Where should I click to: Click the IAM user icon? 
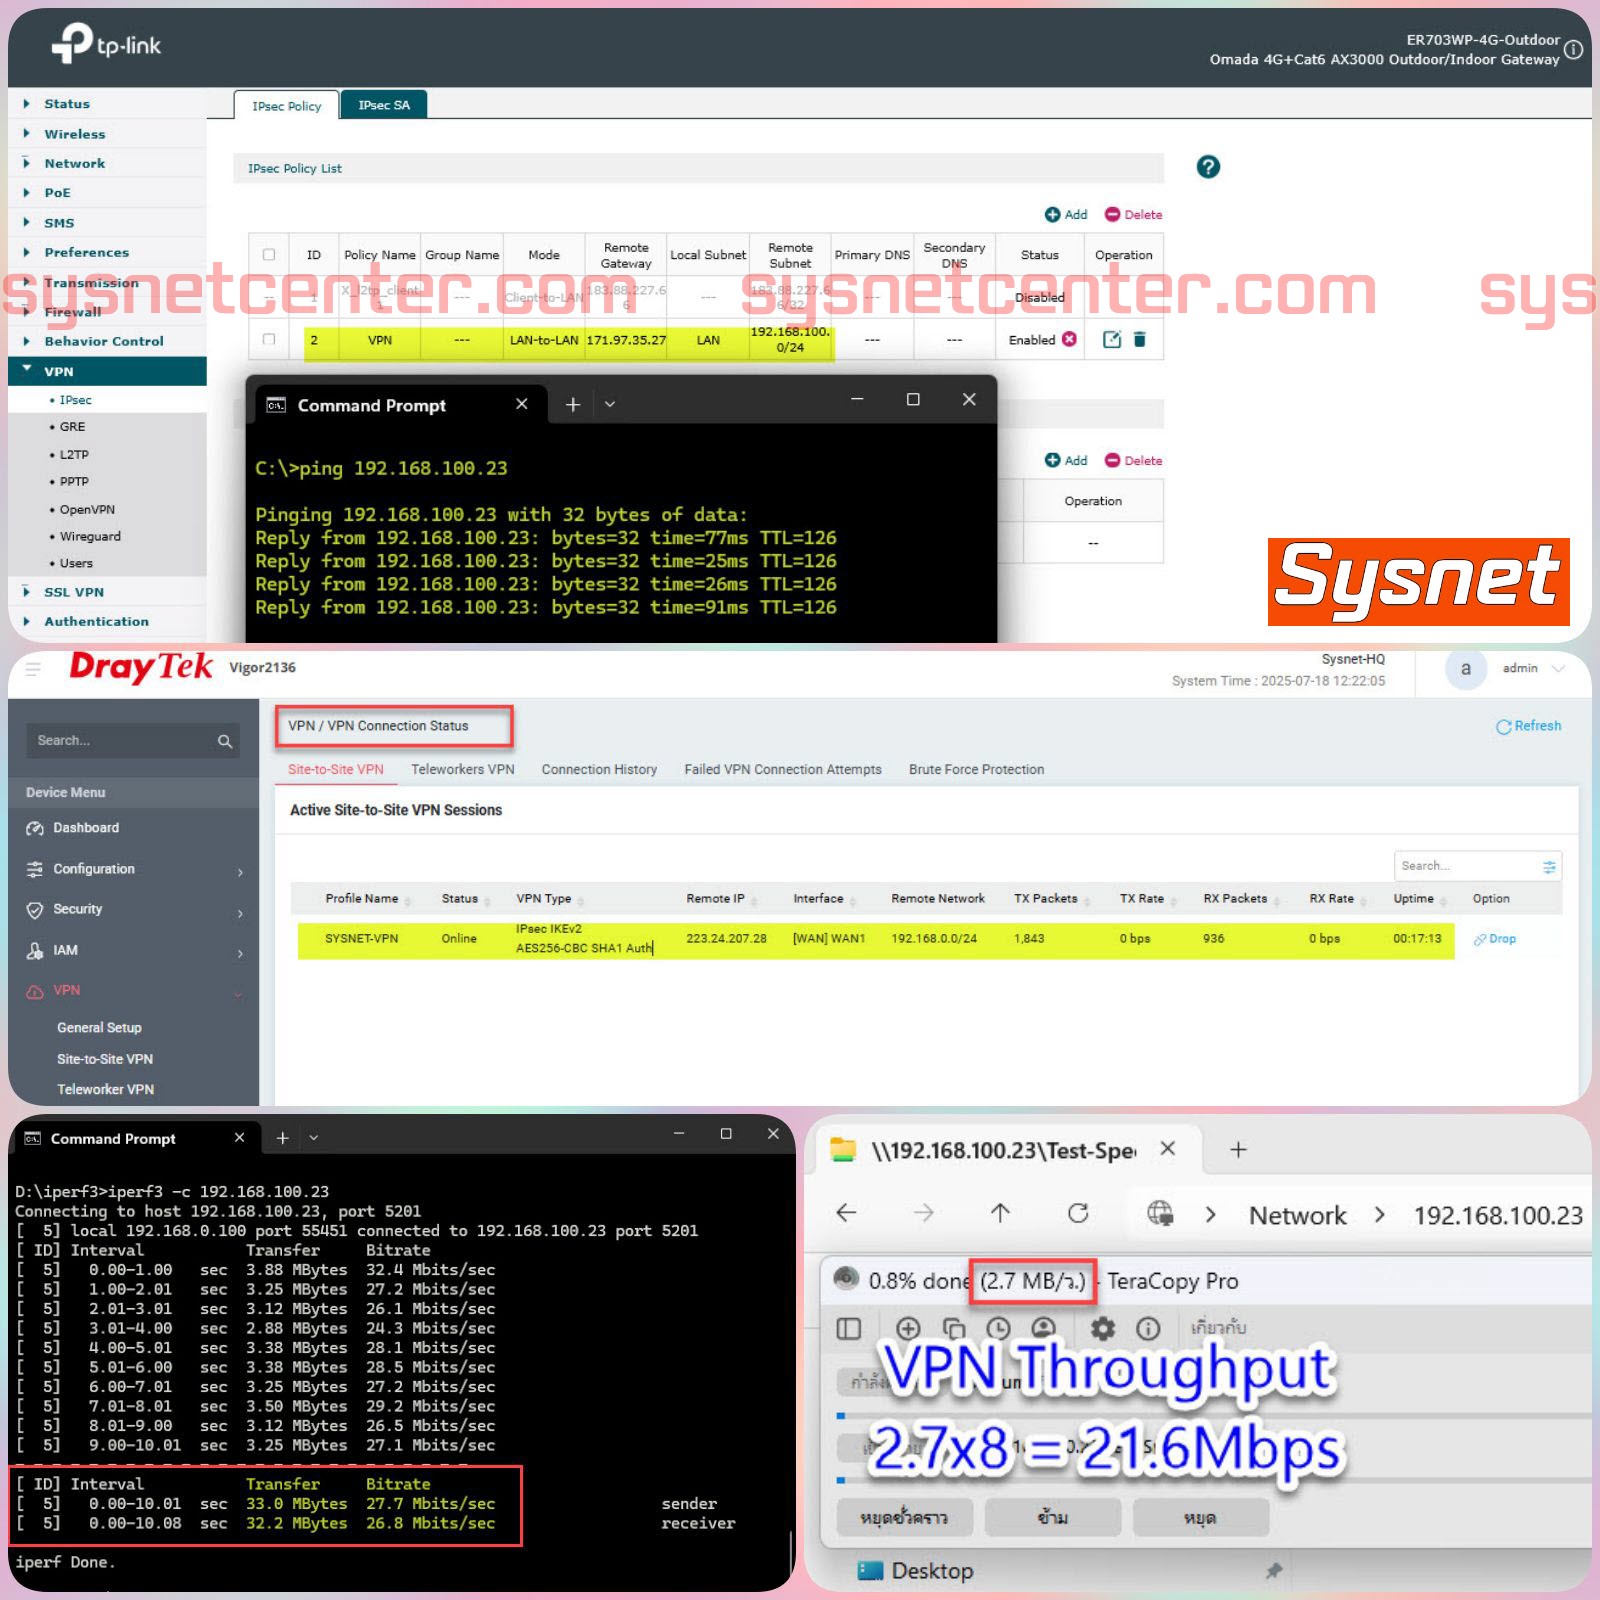coord(35,951)
